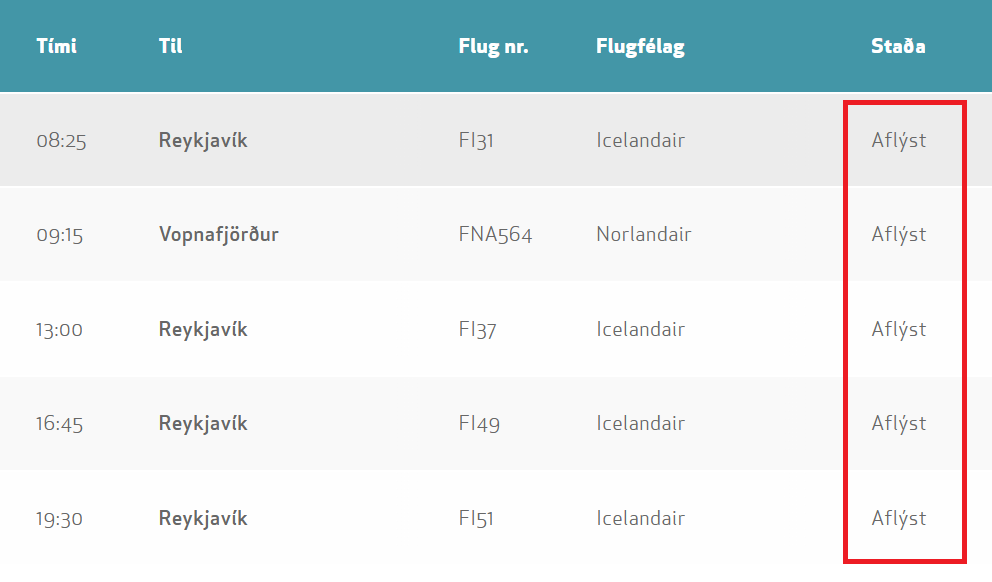The width and height of the screenshot is (992, 582).
Task: Select the 13:00 Reykjavík destination
Action: 203,330
